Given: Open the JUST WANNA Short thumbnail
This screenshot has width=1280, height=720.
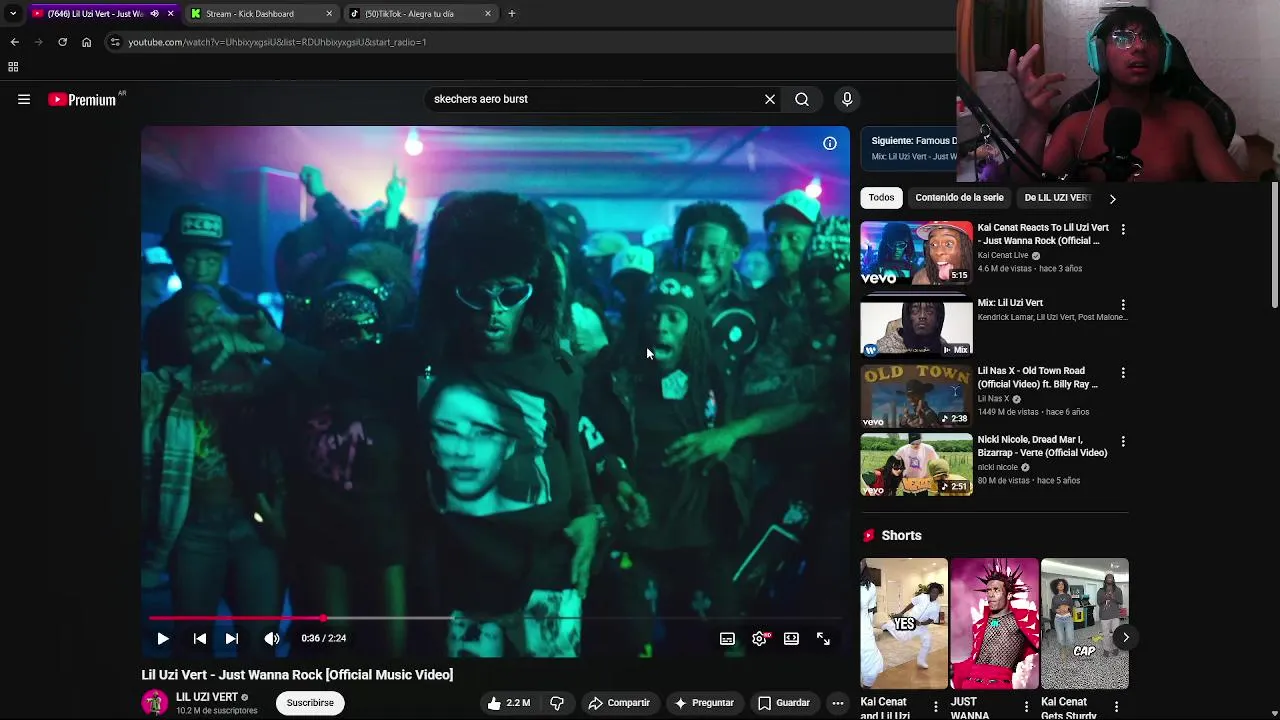Looking at the screenshot, I should tap(994, 623).
